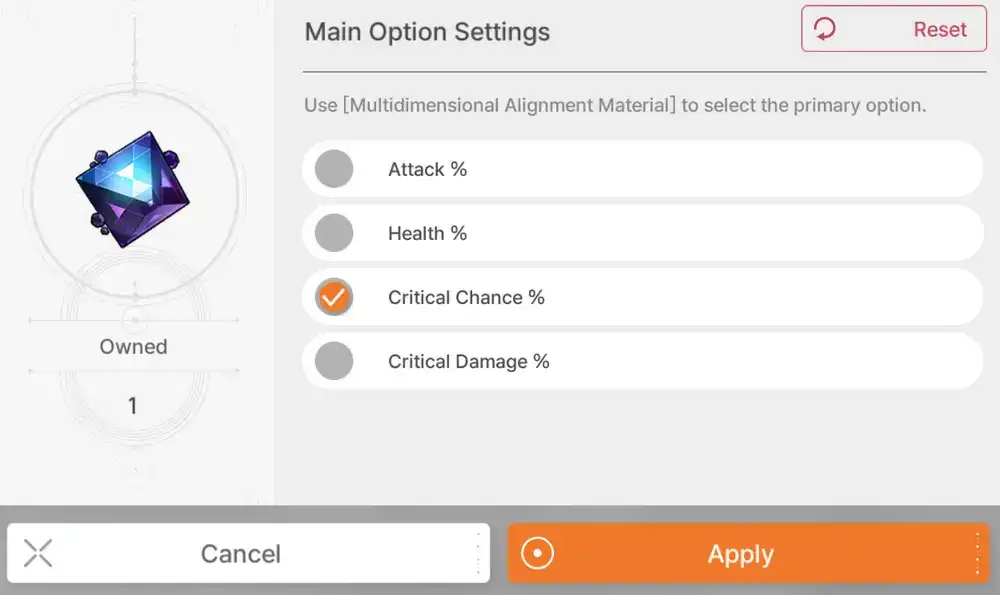Click the vertical dots on Apply button edge
Image resolution: width=1000 pixels, height=595 pixels.
(x=977, y=554)
